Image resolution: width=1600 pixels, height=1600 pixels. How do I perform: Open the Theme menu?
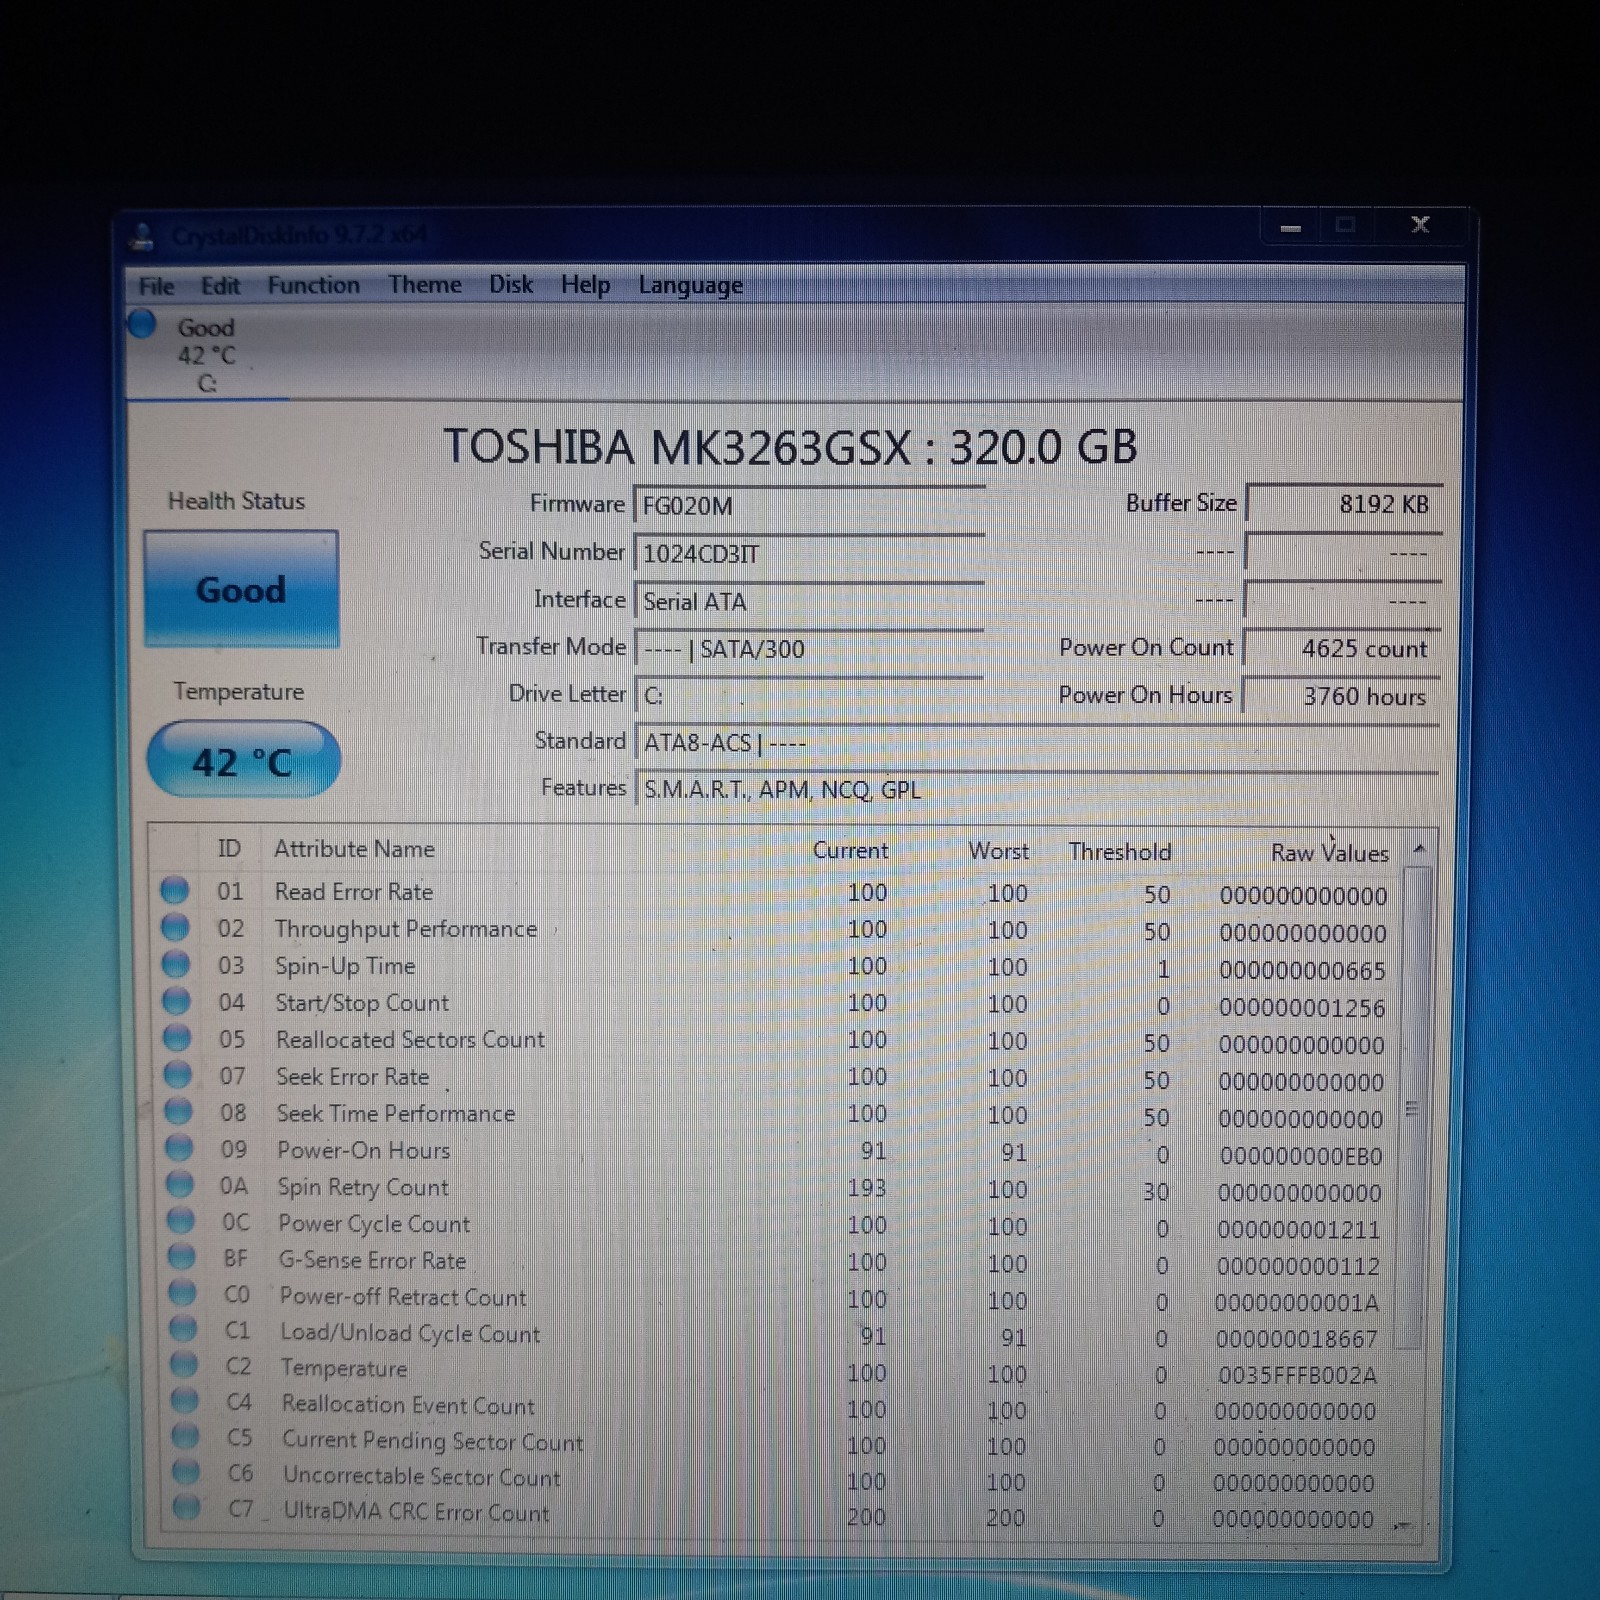coord(425,284)
